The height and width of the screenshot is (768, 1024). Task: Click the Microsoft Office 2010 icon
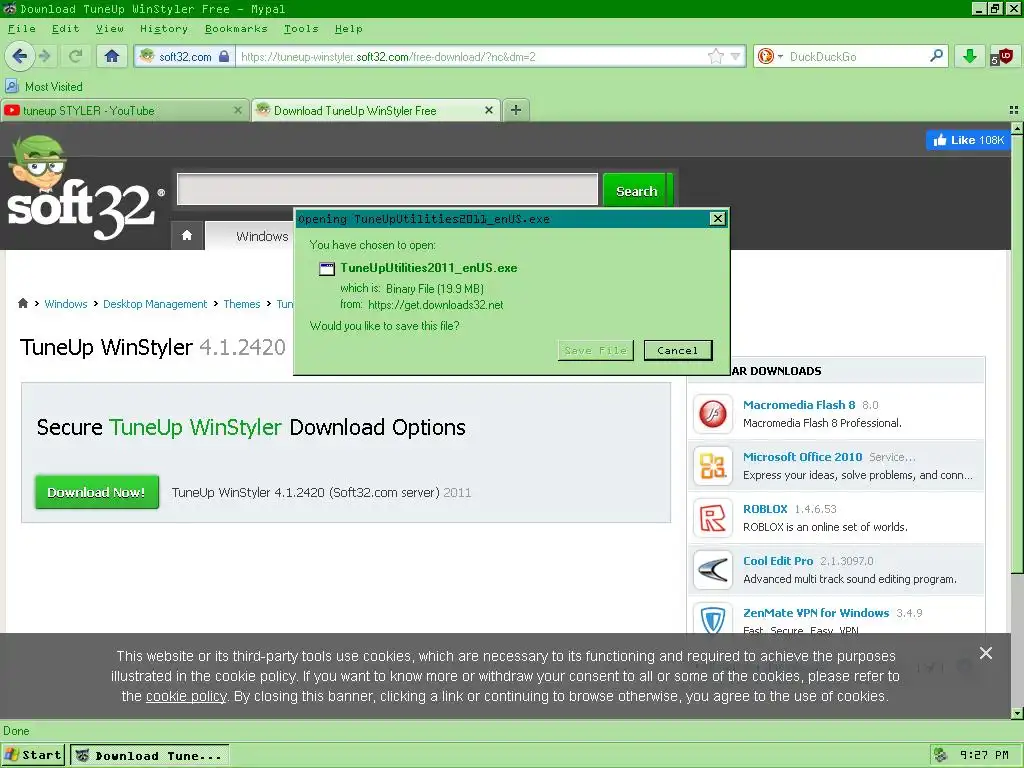[712, 466]
